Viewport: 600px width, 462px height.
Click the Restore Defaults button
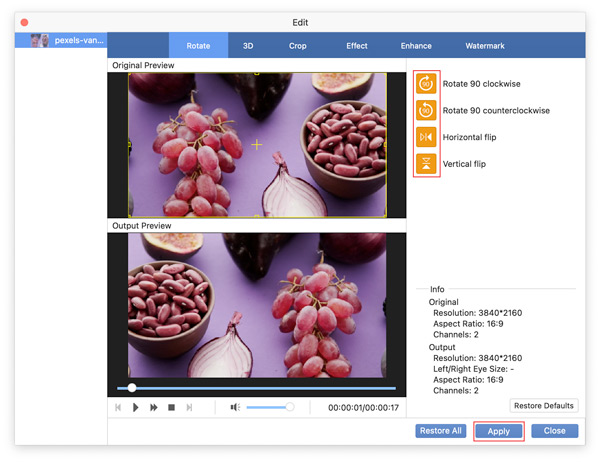tap(545, 406)
